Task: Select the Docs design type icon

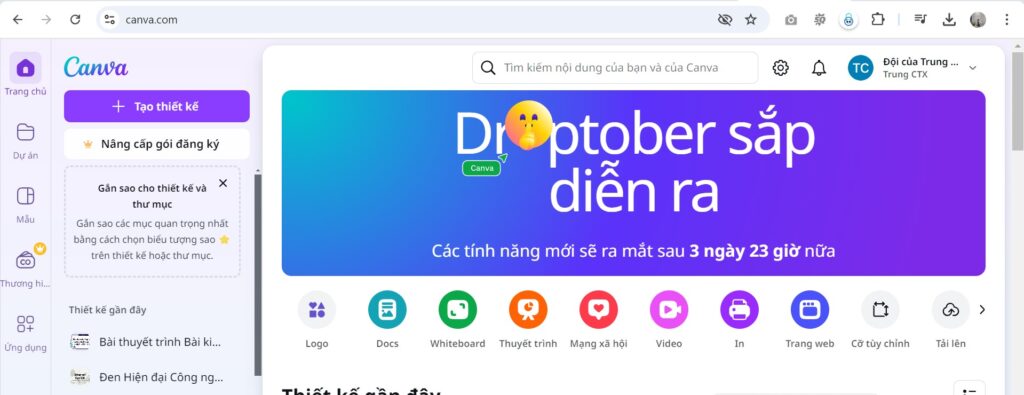Action: [x=387, y=309]
